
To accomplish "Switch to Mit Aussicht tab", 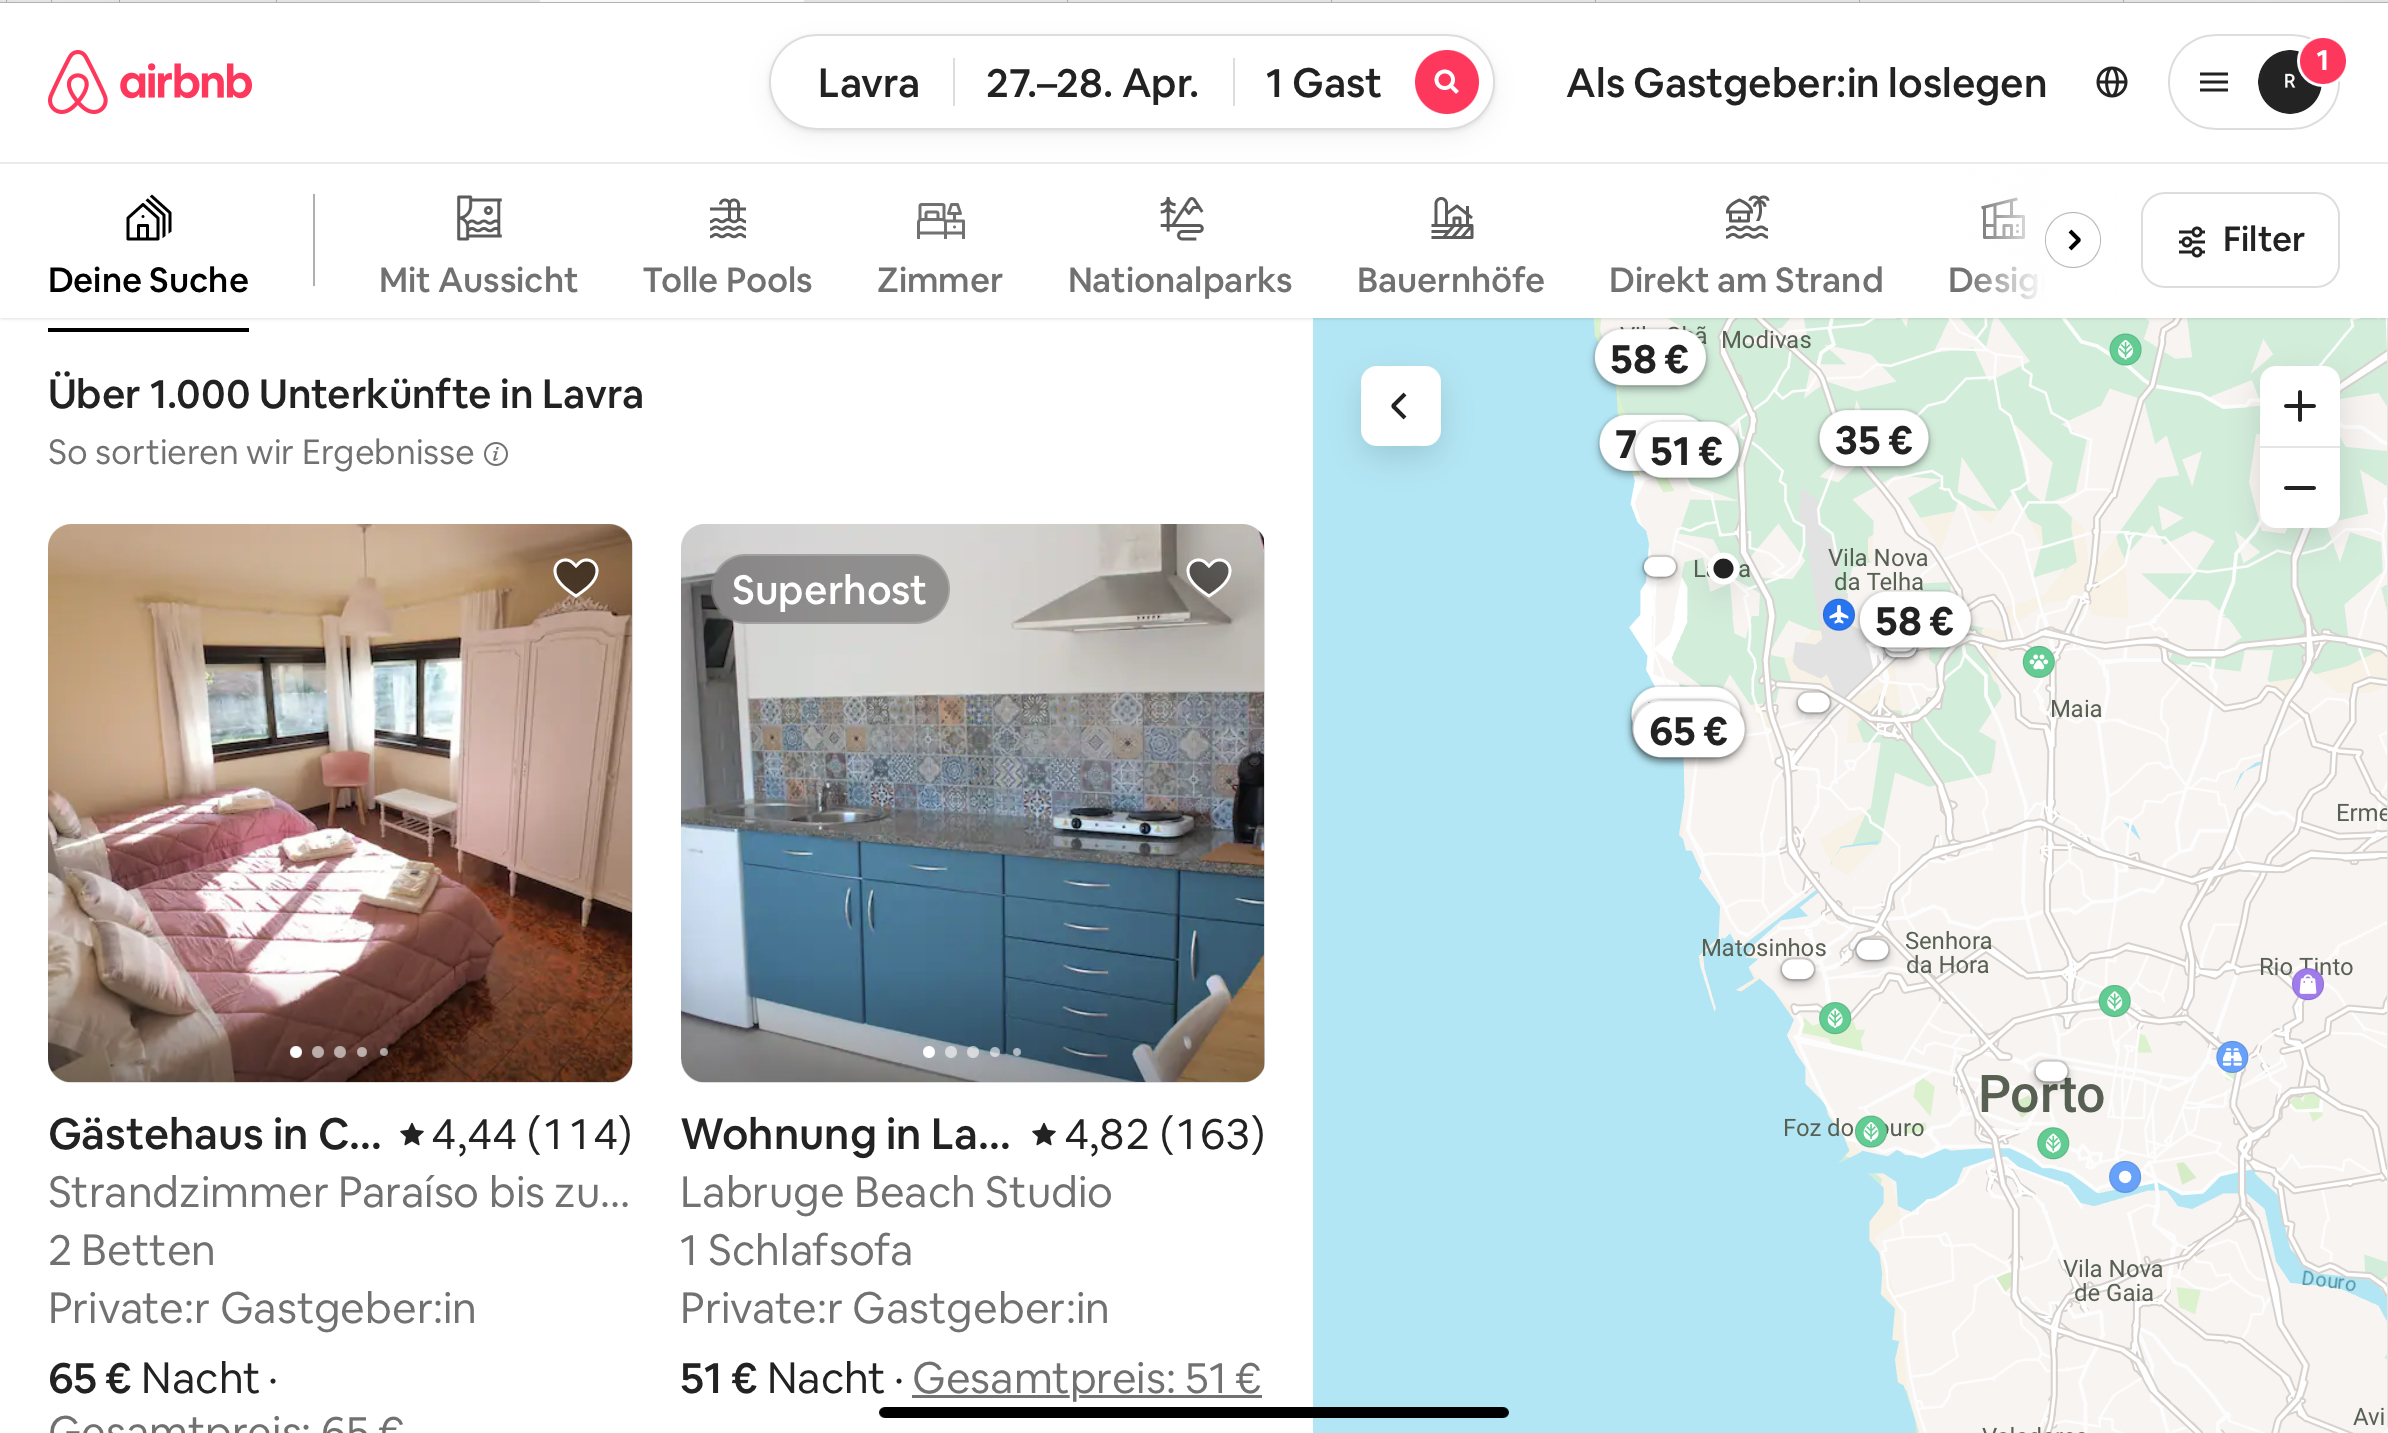I will coord(478,246).
